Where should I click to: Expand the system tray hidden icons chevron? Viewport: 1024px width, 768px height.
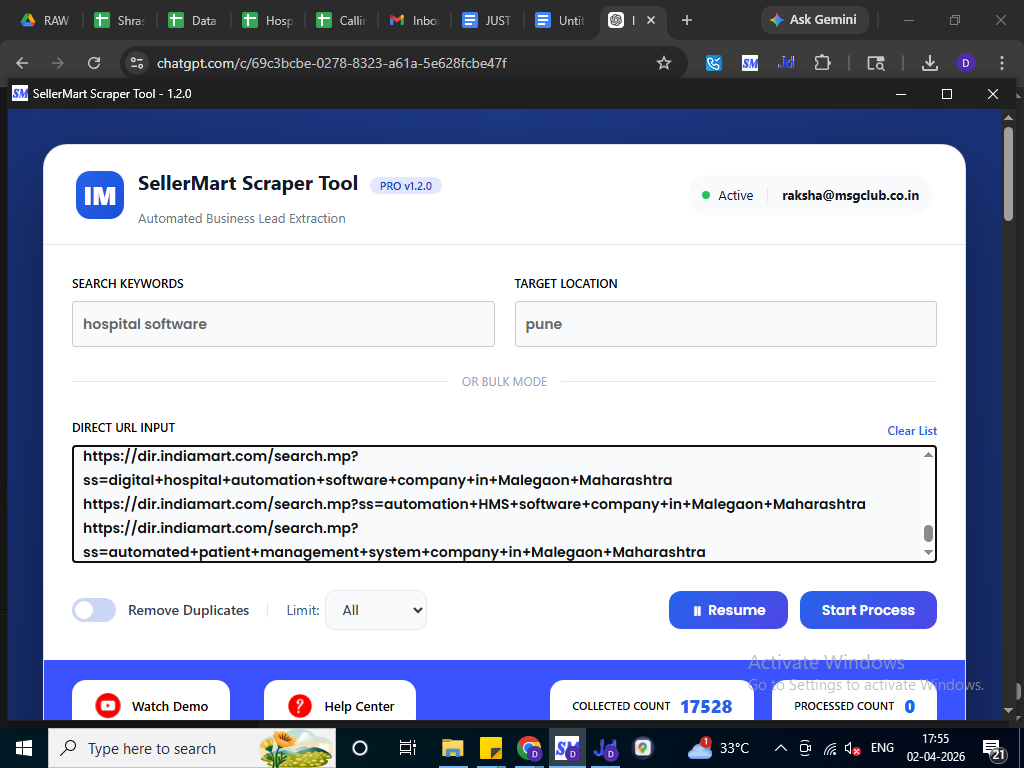click(x=779, y=748)
